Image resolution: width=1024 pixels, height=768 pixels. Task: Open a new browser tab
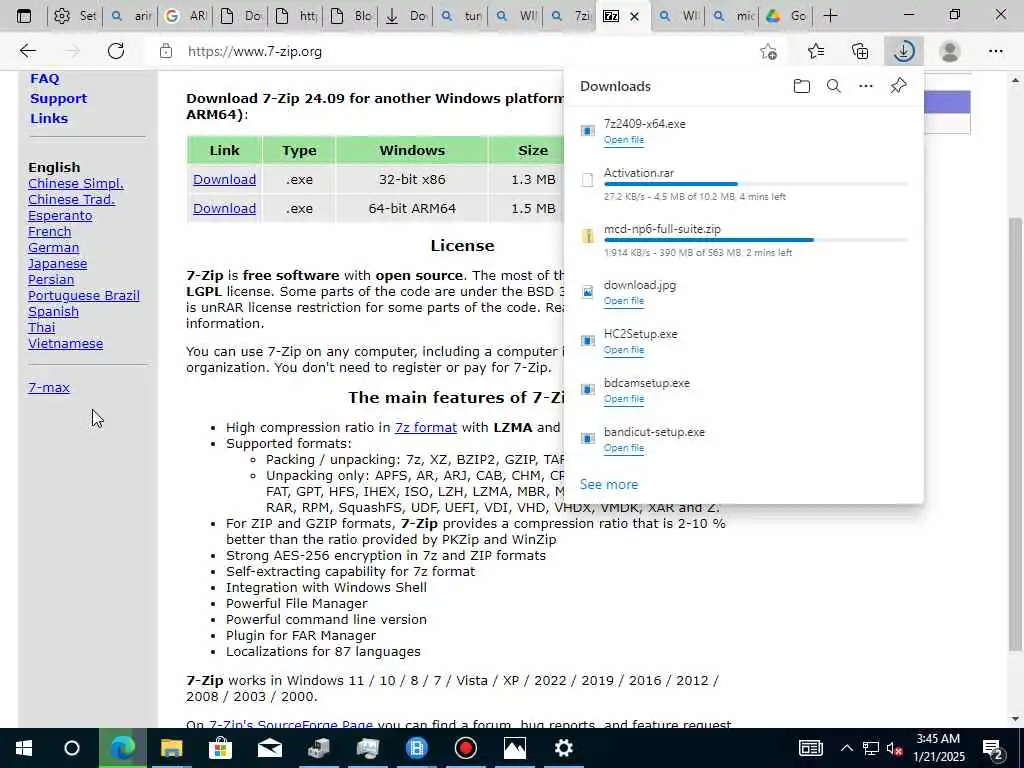click(x=830, y=16)
